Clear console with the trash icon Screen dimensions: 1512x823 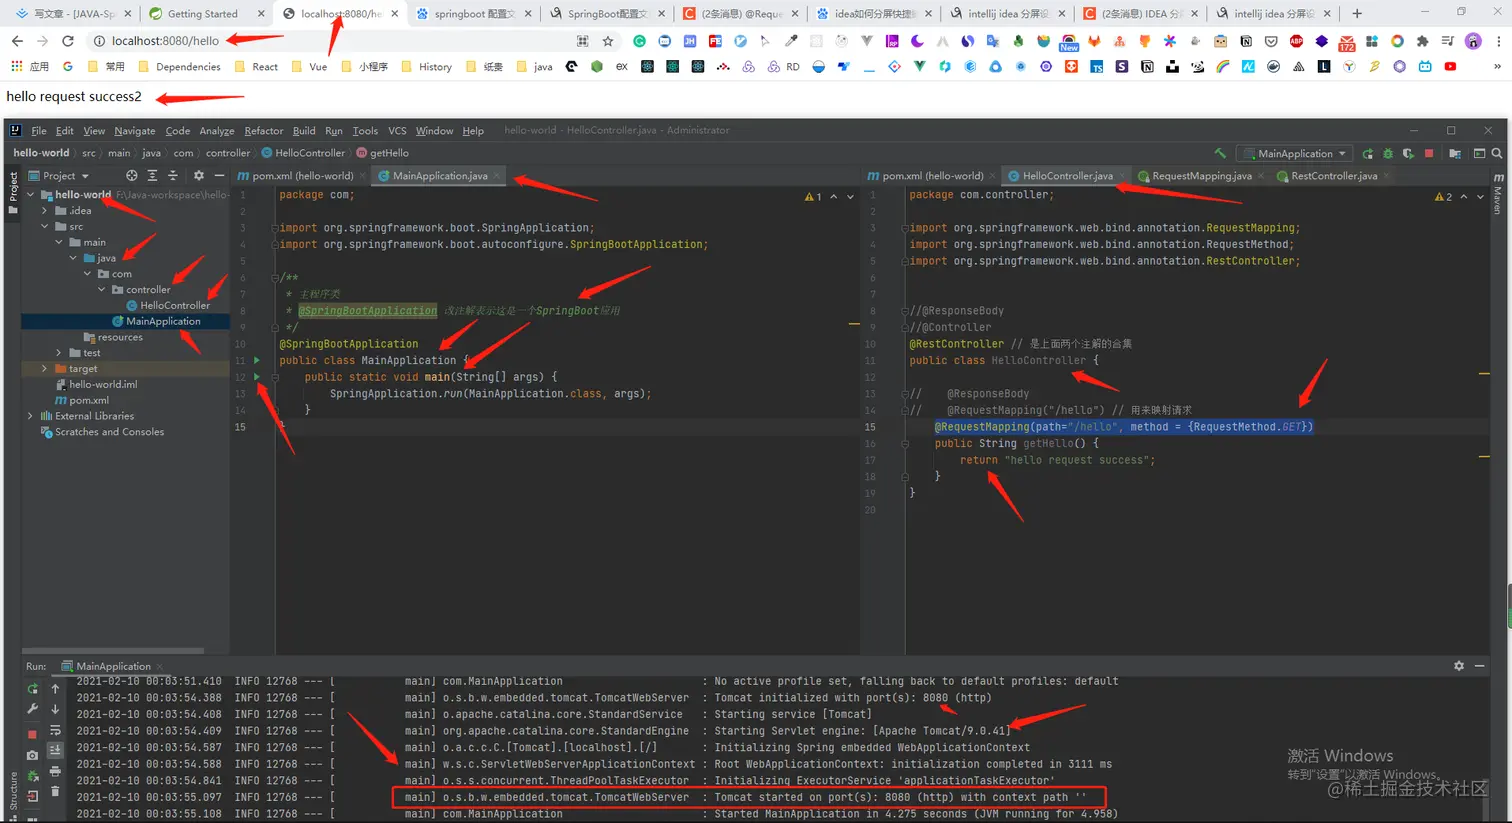(55, 792)
